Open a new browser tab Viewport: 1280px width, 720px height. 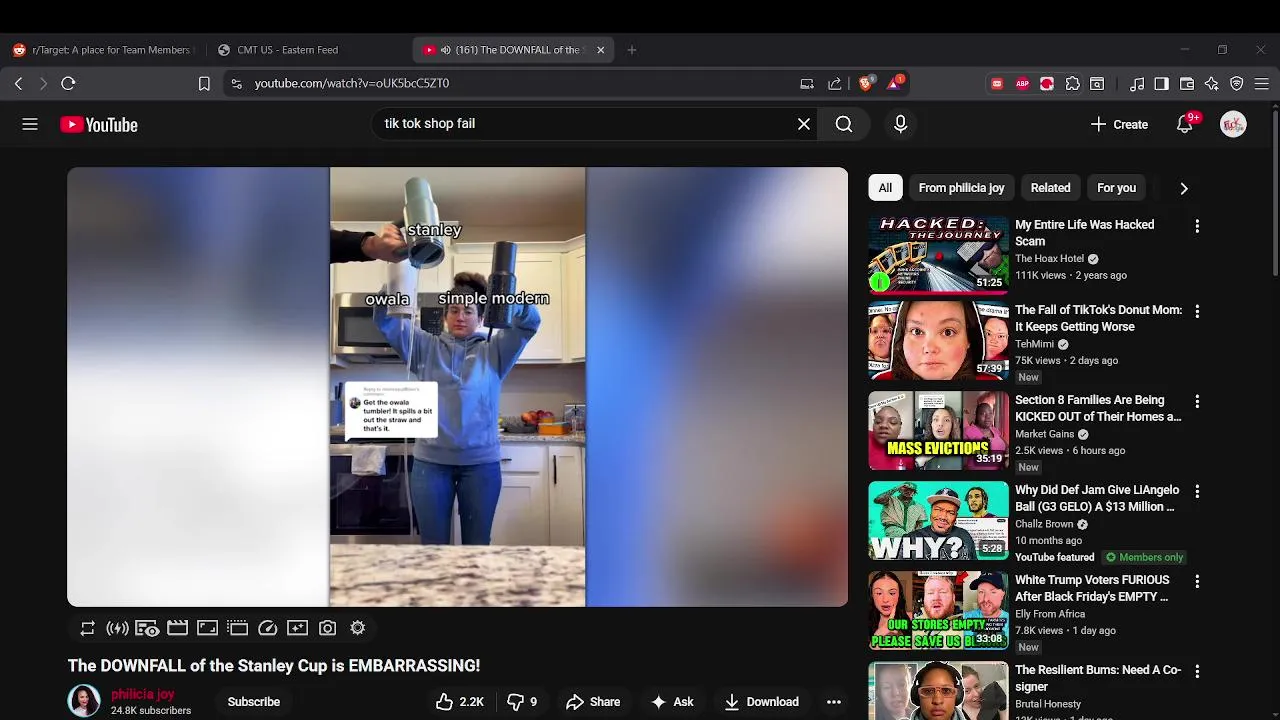point(631,50)
